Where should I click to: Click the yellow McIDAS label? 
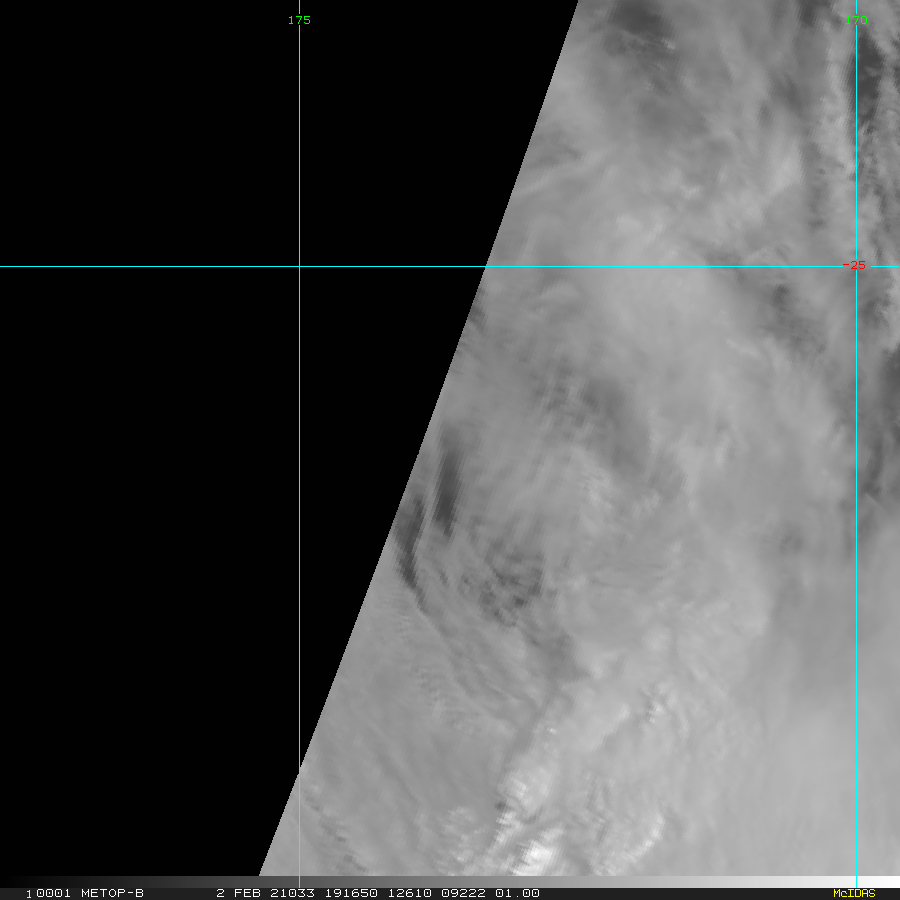tap(854, 893)
